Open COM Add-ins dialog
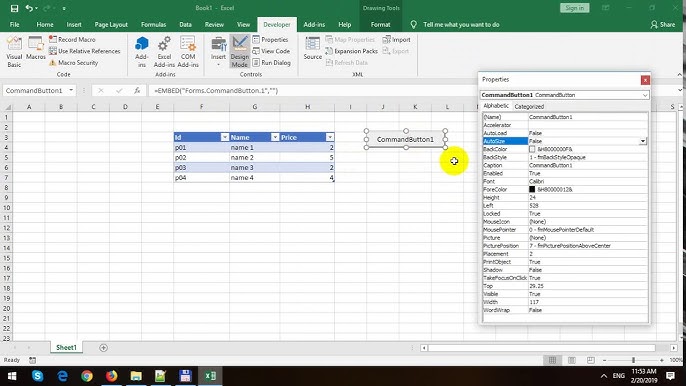This screenshot has height=386, width=686. [x=188, y=52]
